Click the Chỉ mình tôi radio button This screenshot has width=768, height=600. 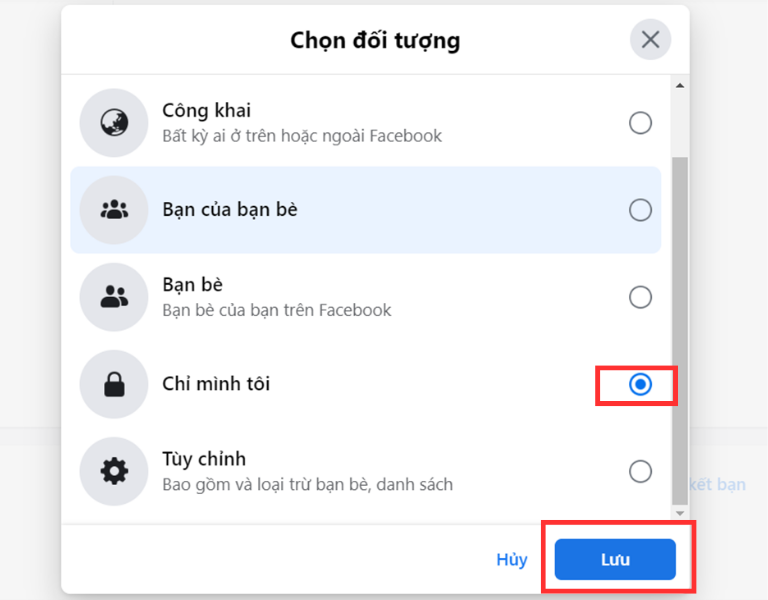(x=640, y=384)
